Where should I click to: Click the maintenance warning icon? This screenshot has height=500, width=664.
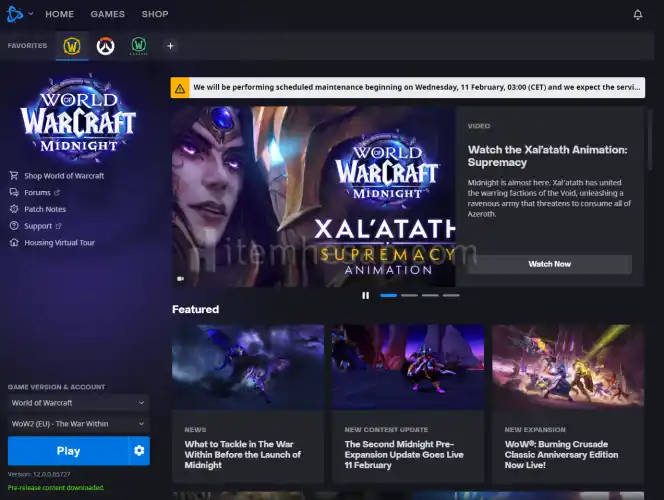(180, 88)
